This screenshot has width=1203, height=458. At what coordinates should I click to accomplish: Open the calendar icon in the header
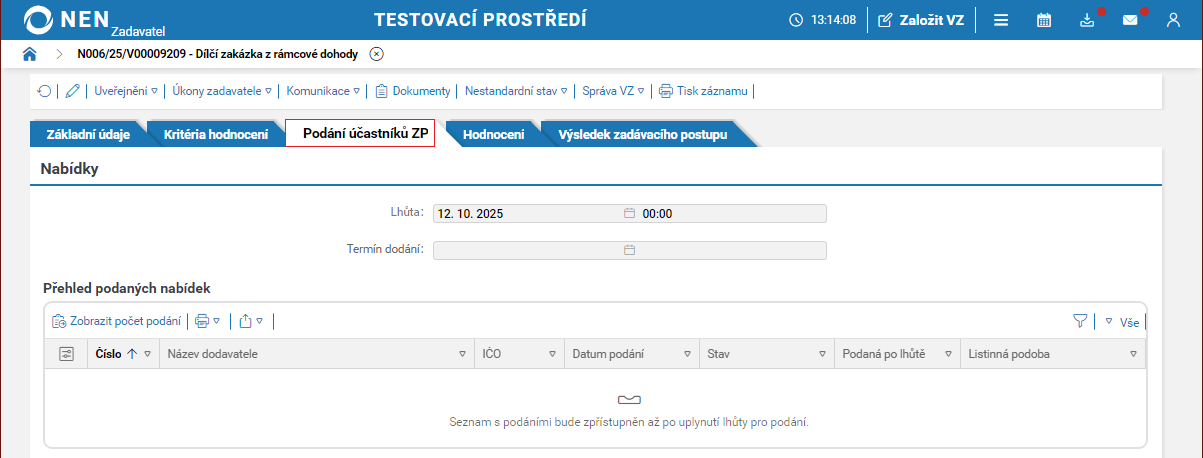point(1044,20)
